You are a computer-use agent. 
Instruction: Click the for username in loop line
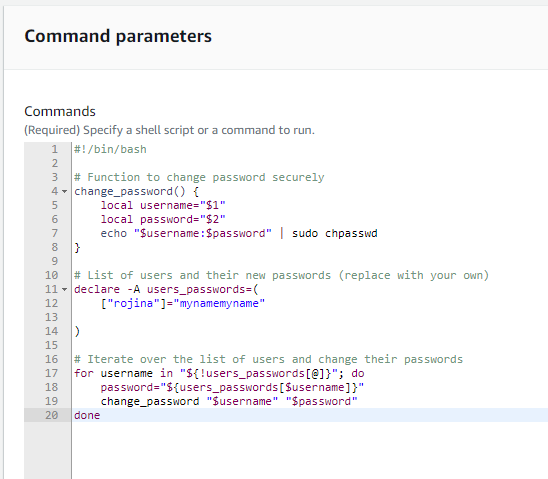pos(219,373)
